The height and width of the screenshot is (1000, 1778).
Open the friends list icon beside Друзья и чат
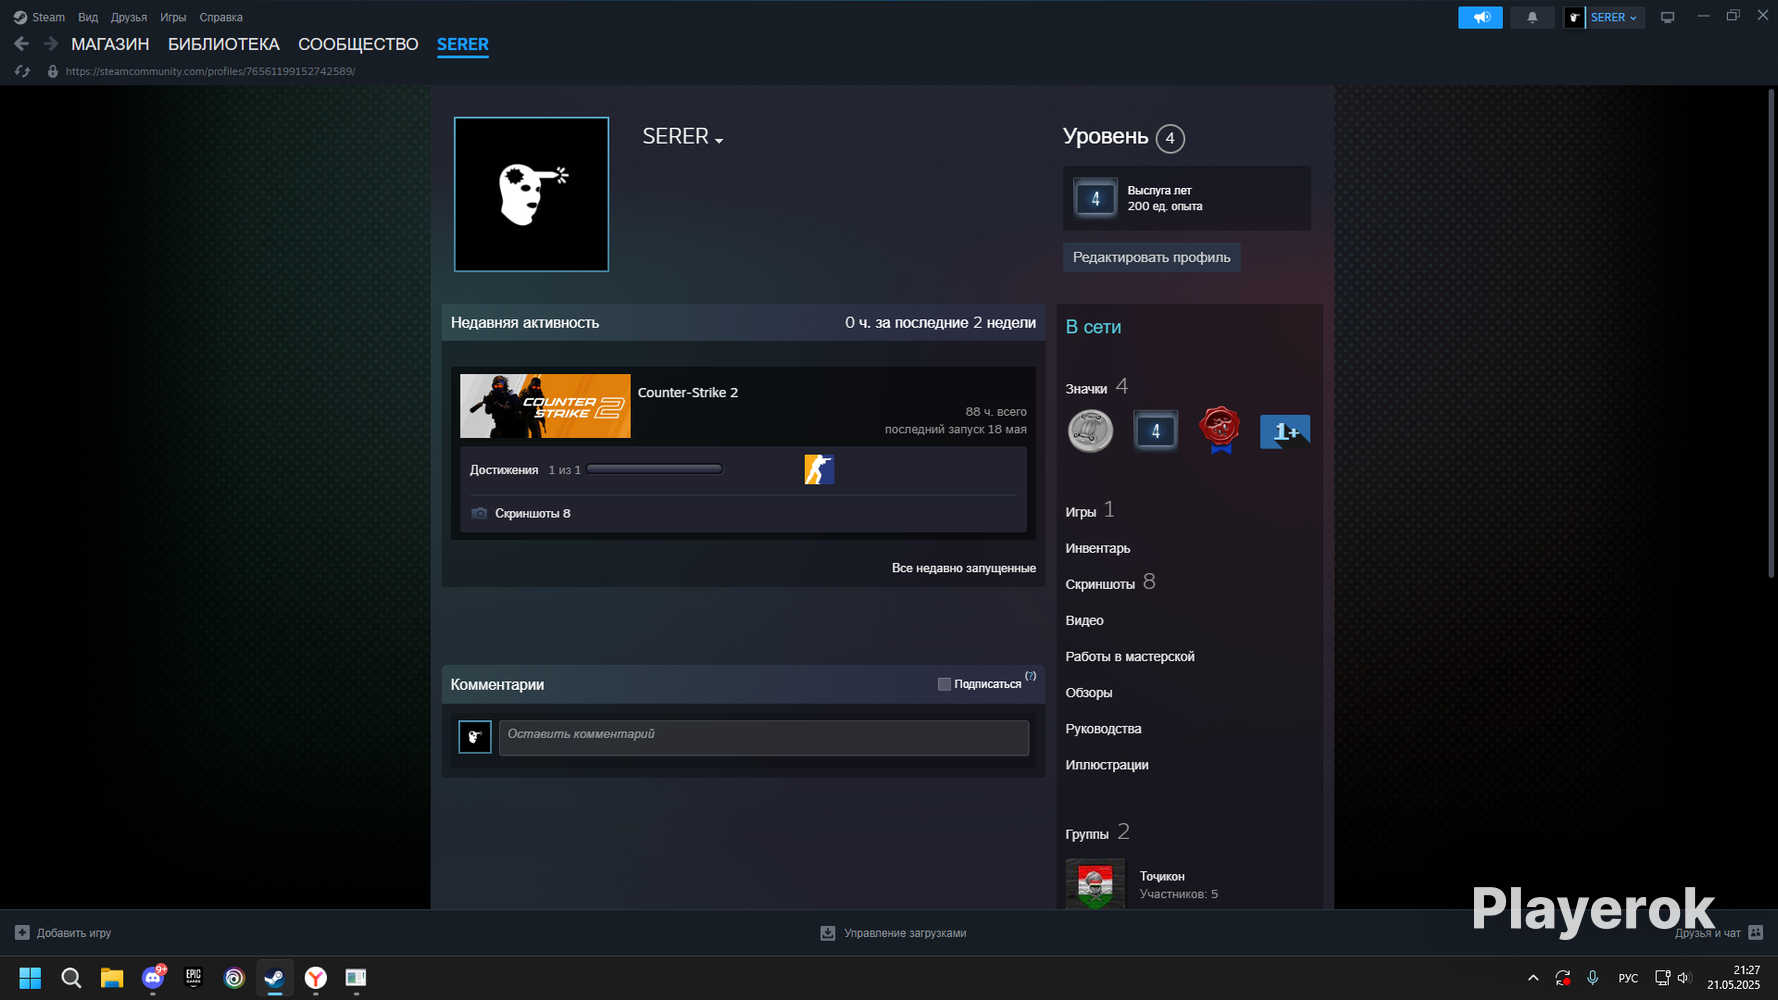1755,933
